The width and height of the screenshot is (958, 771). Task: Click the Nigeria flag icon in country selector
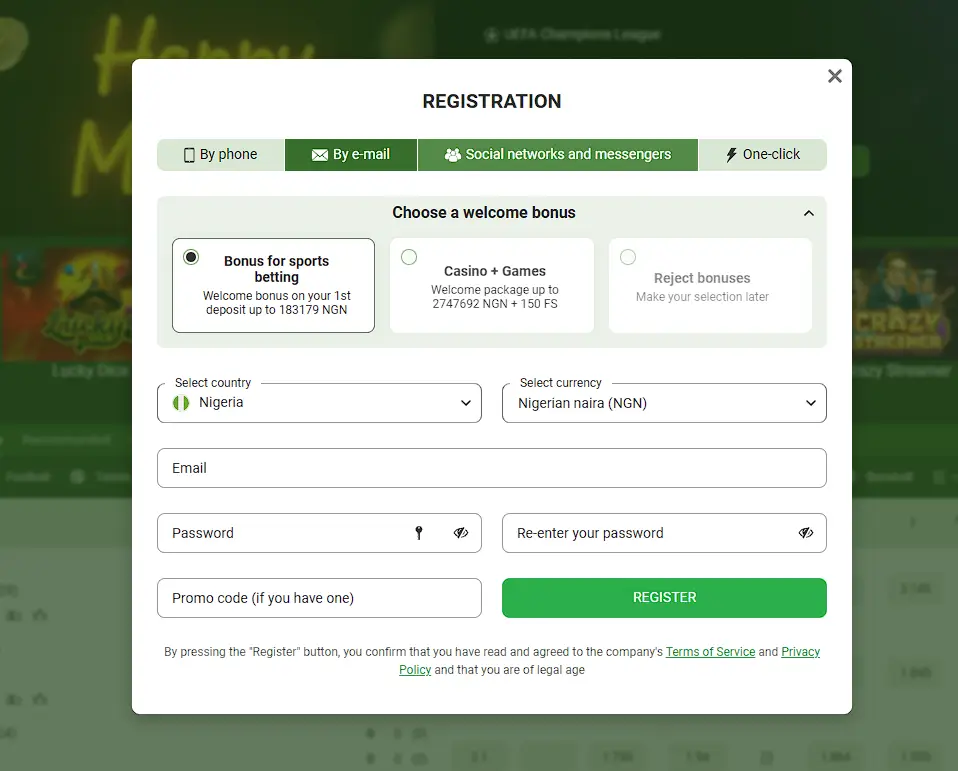(x=181, y=402)
